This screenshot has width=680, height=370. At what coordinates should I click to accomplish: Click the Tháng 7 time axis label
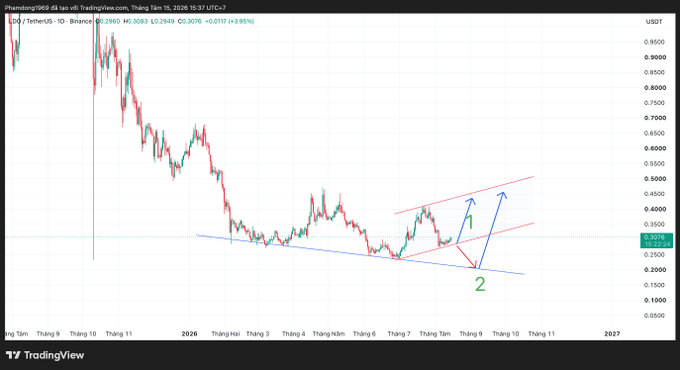(399, 334)
